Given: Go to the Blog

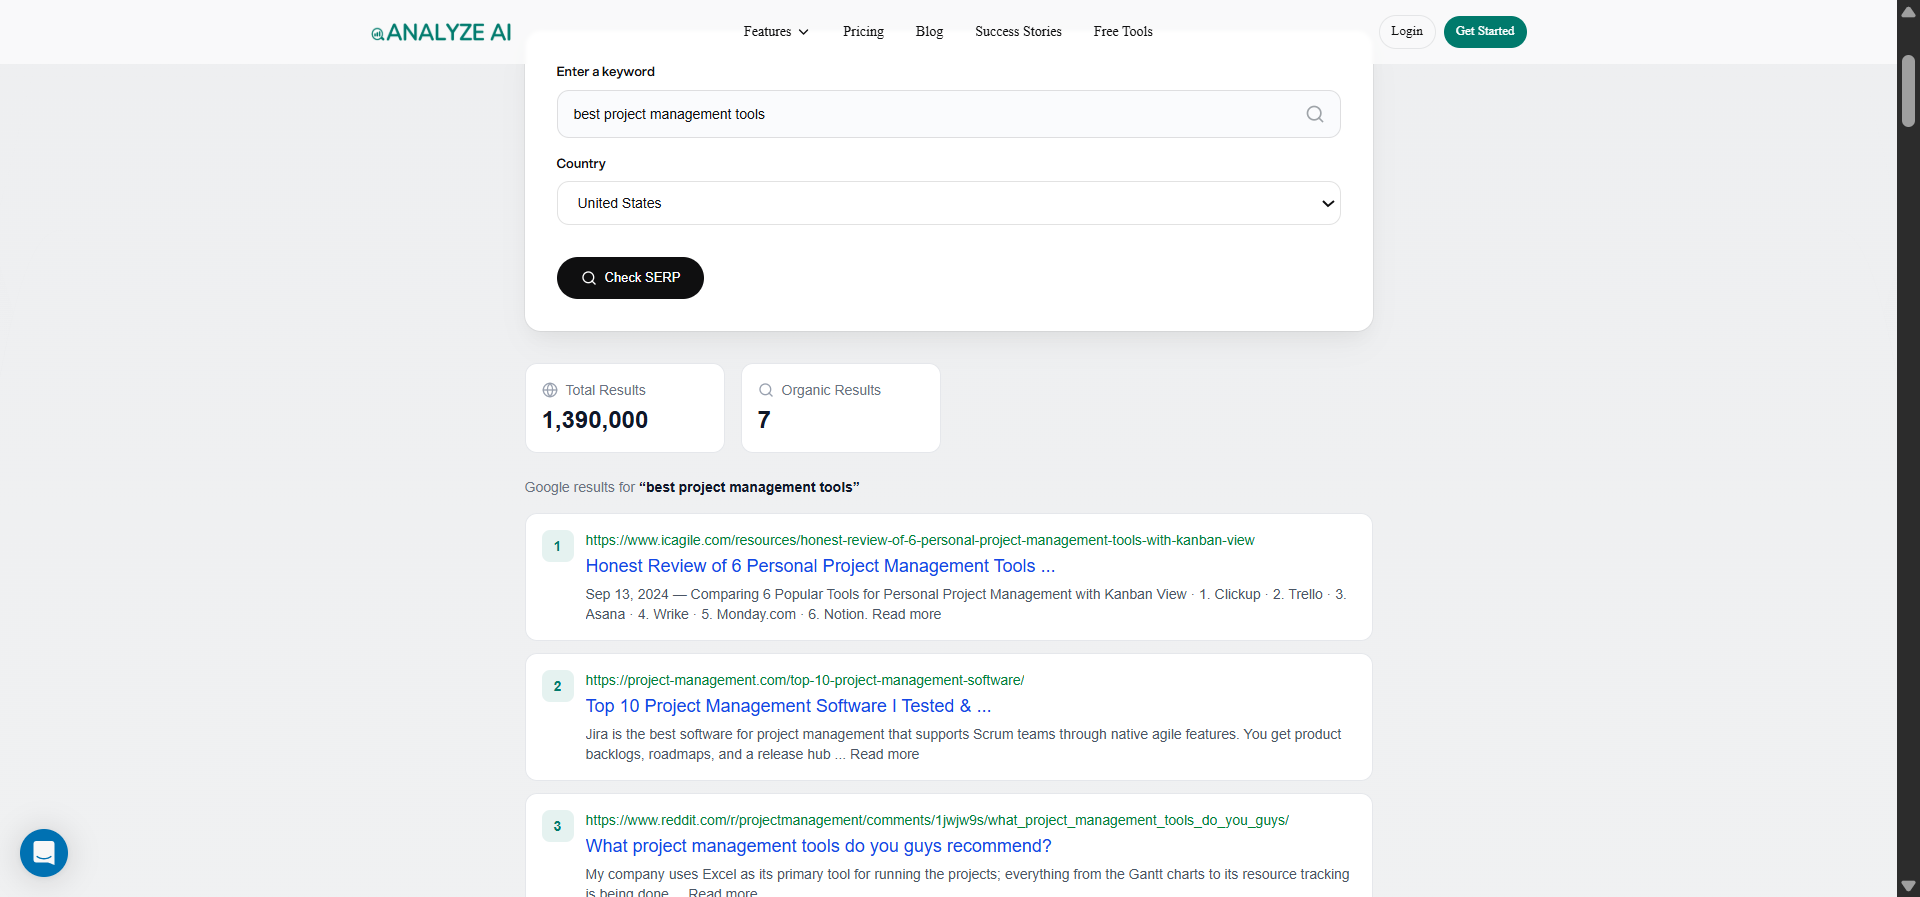Looking at the screenshot, I should coord(929,32).
